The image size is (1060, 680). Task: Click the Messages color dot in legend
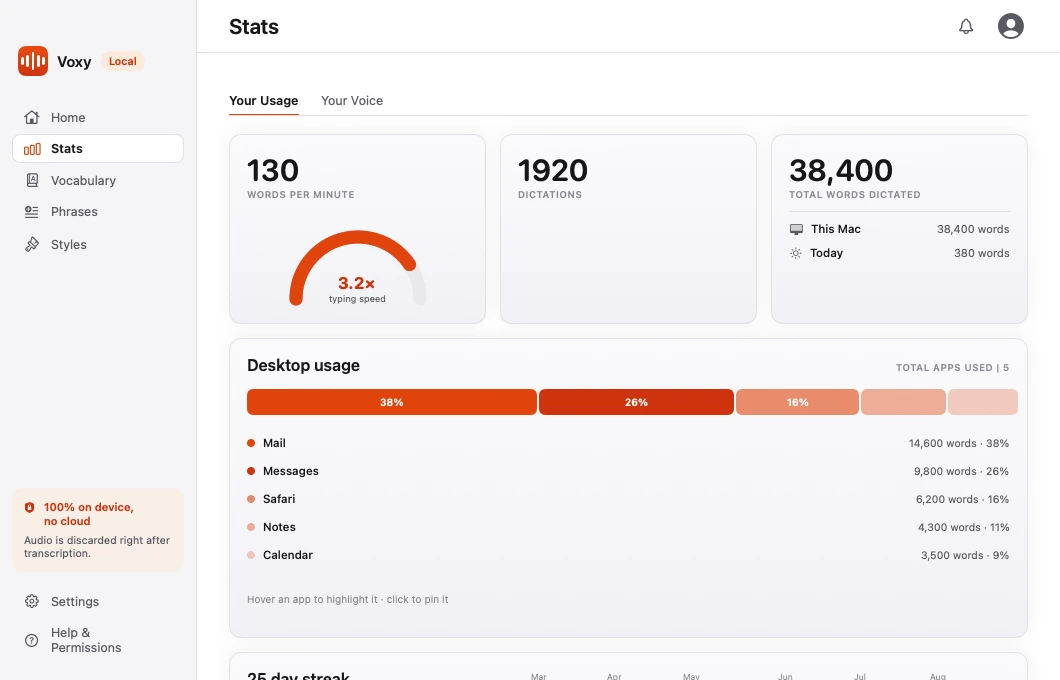251,471
